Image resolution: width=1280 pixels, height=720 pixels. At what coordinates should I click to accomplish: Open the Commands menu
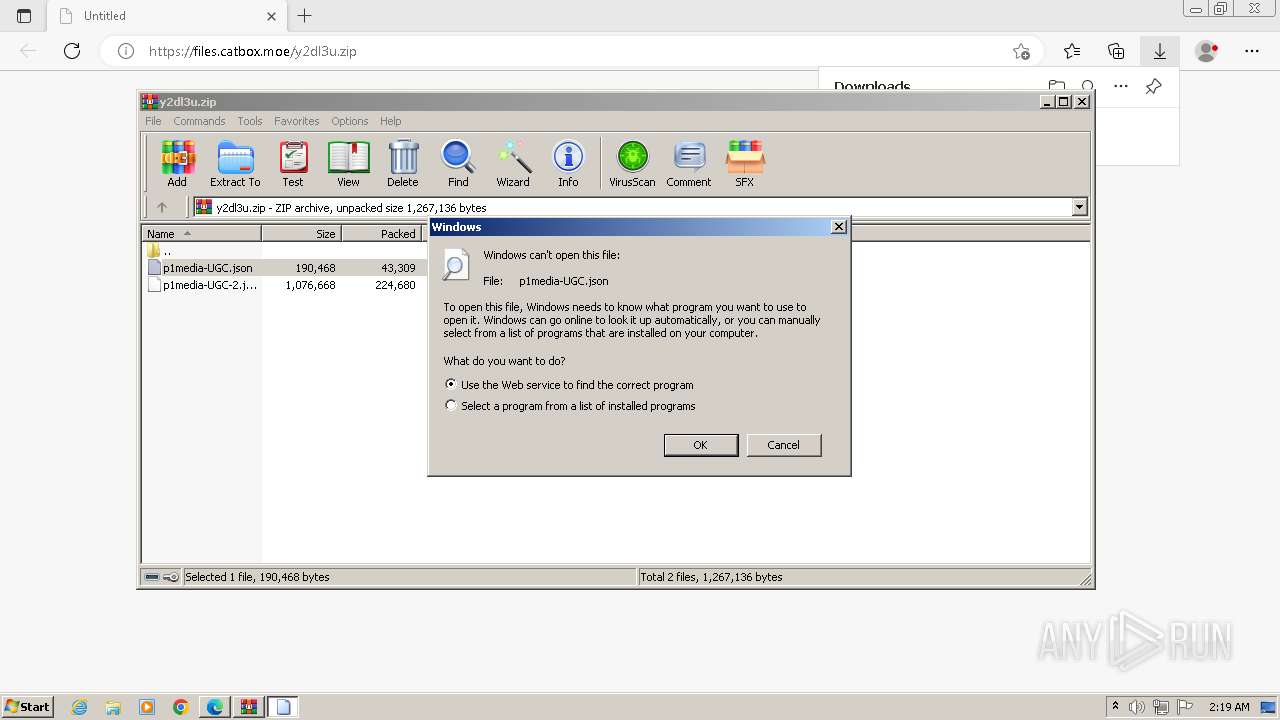click(x=199, y=121)
